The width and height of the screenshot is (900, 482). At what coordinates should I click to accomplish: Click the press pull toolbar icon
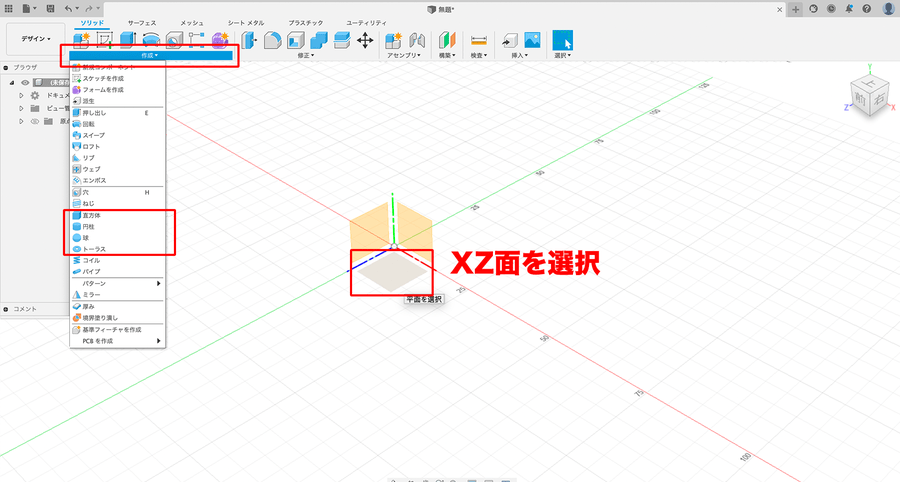click(x=249, y=40)
